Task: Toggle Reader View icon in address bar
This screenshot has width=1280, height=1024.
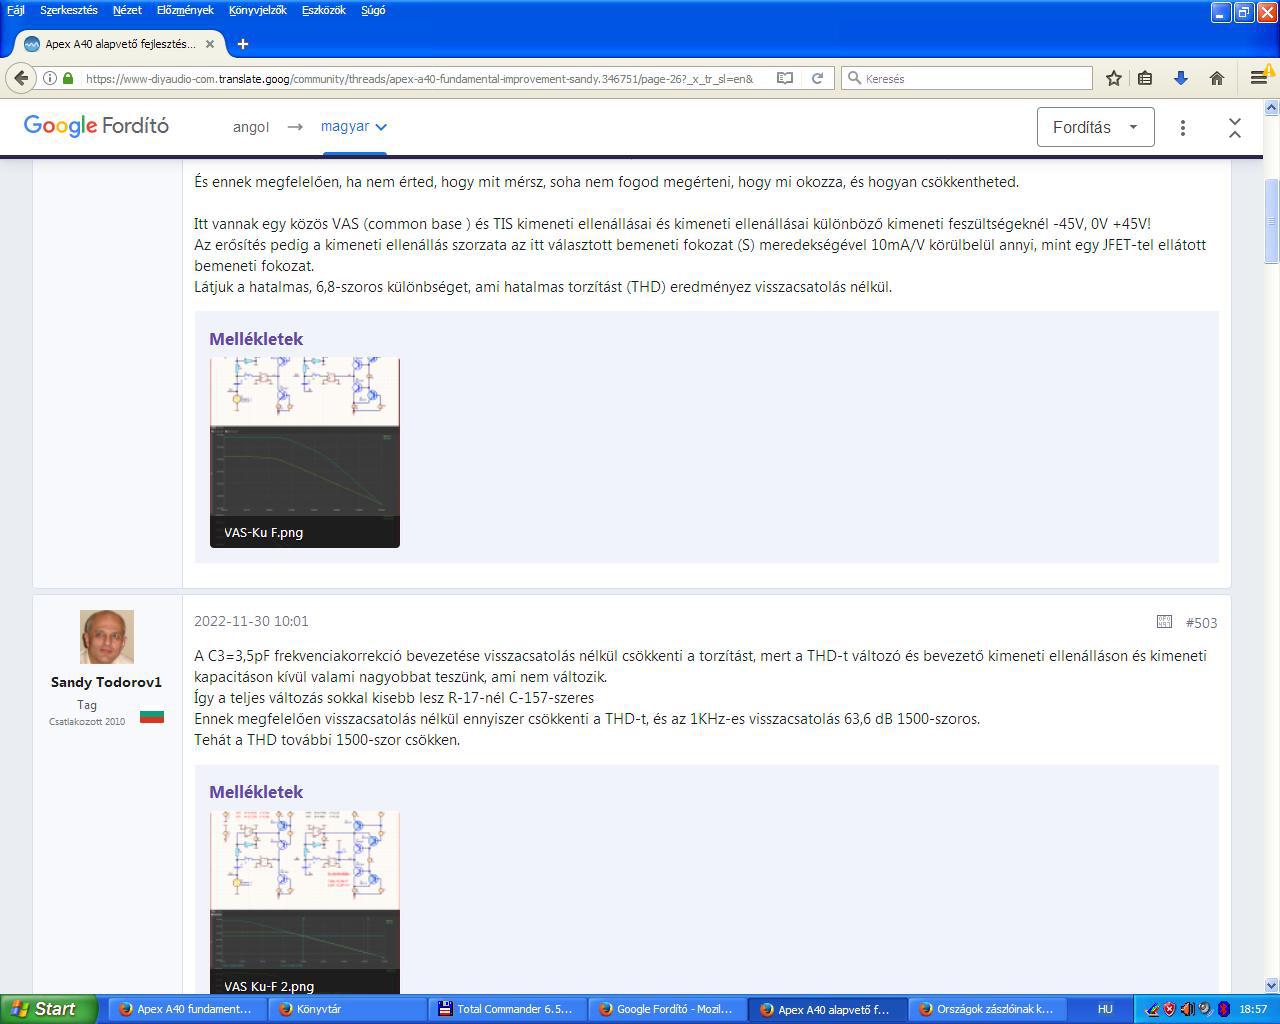Action: click(x=785, y=78)
